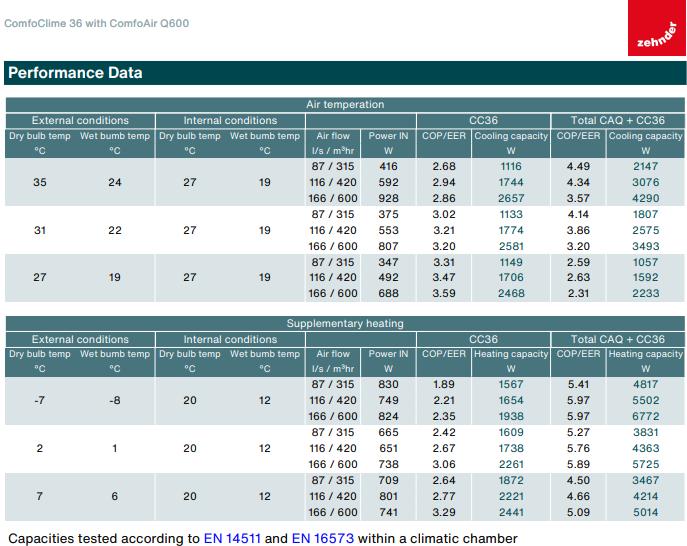This screenshot has width=687, height=546.
Task: Click external dry bulb temp -7
Action: click(x=40, y=400)
